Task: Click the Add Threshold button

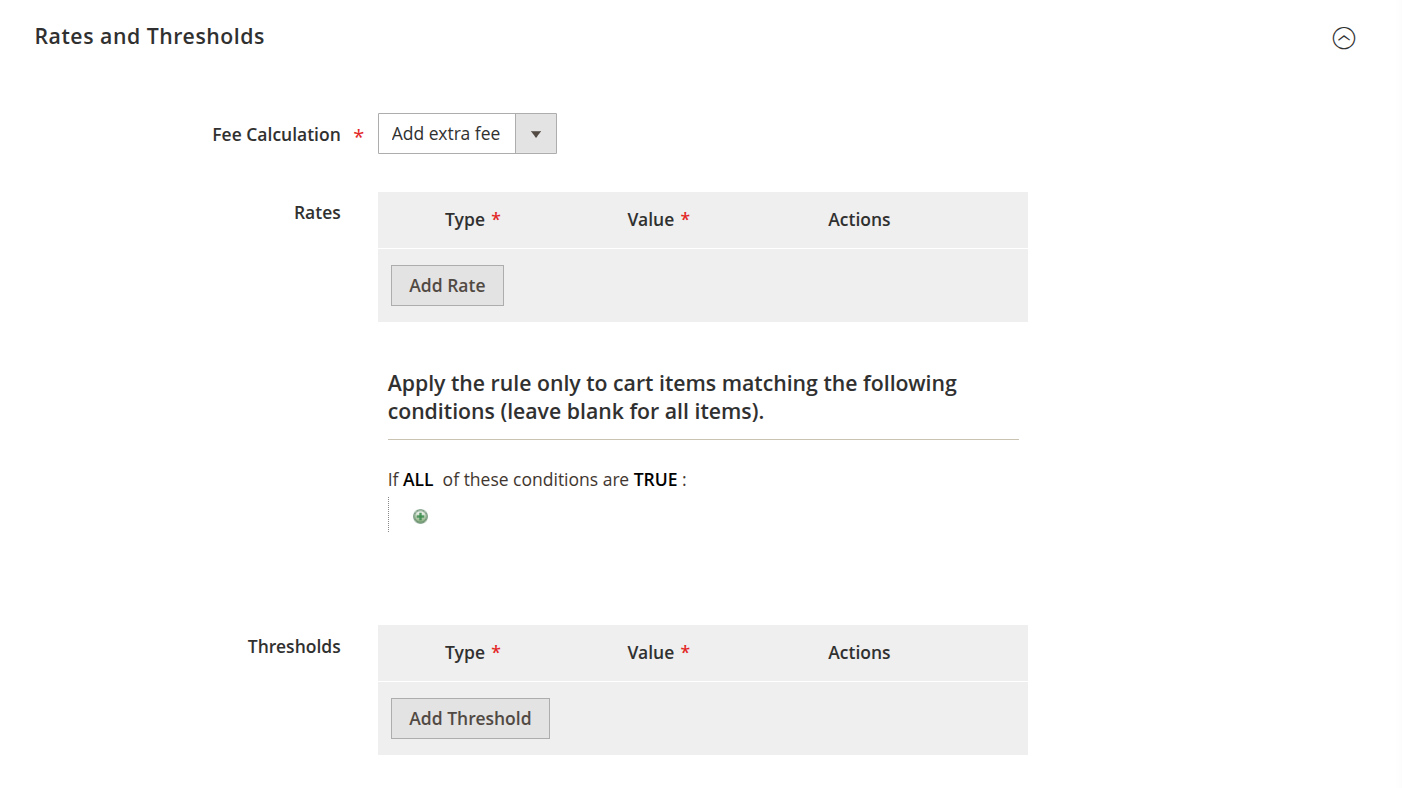Action: coord(470,718)
